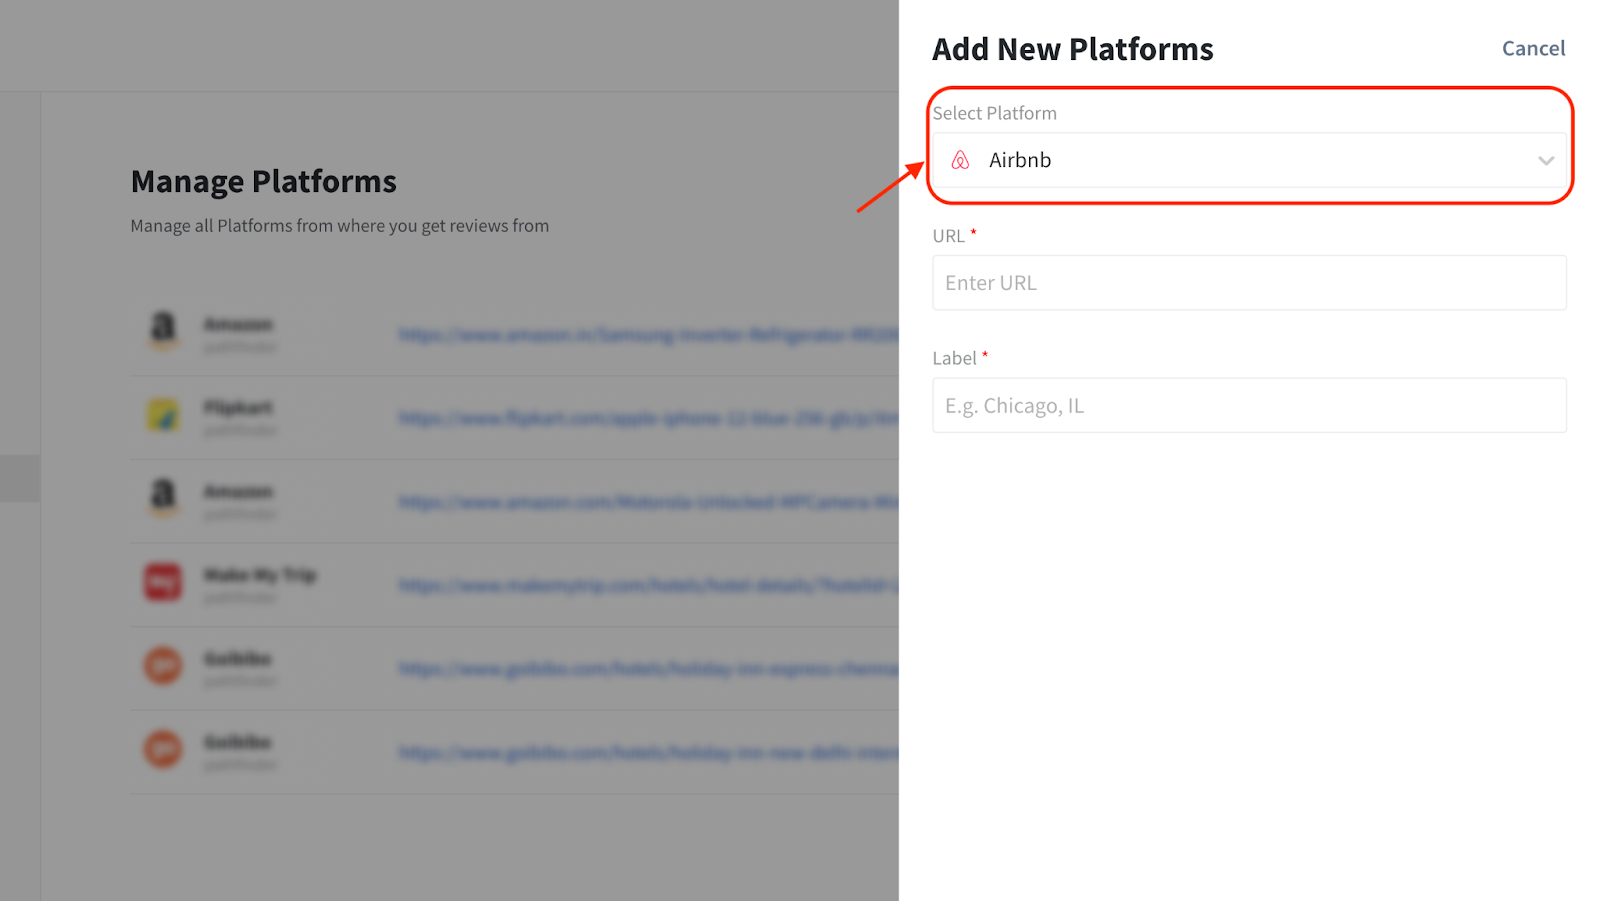Screen dimensions: 1600x901
Task: Click the Airbnb logo in platform selector
Action: [960, 160]
